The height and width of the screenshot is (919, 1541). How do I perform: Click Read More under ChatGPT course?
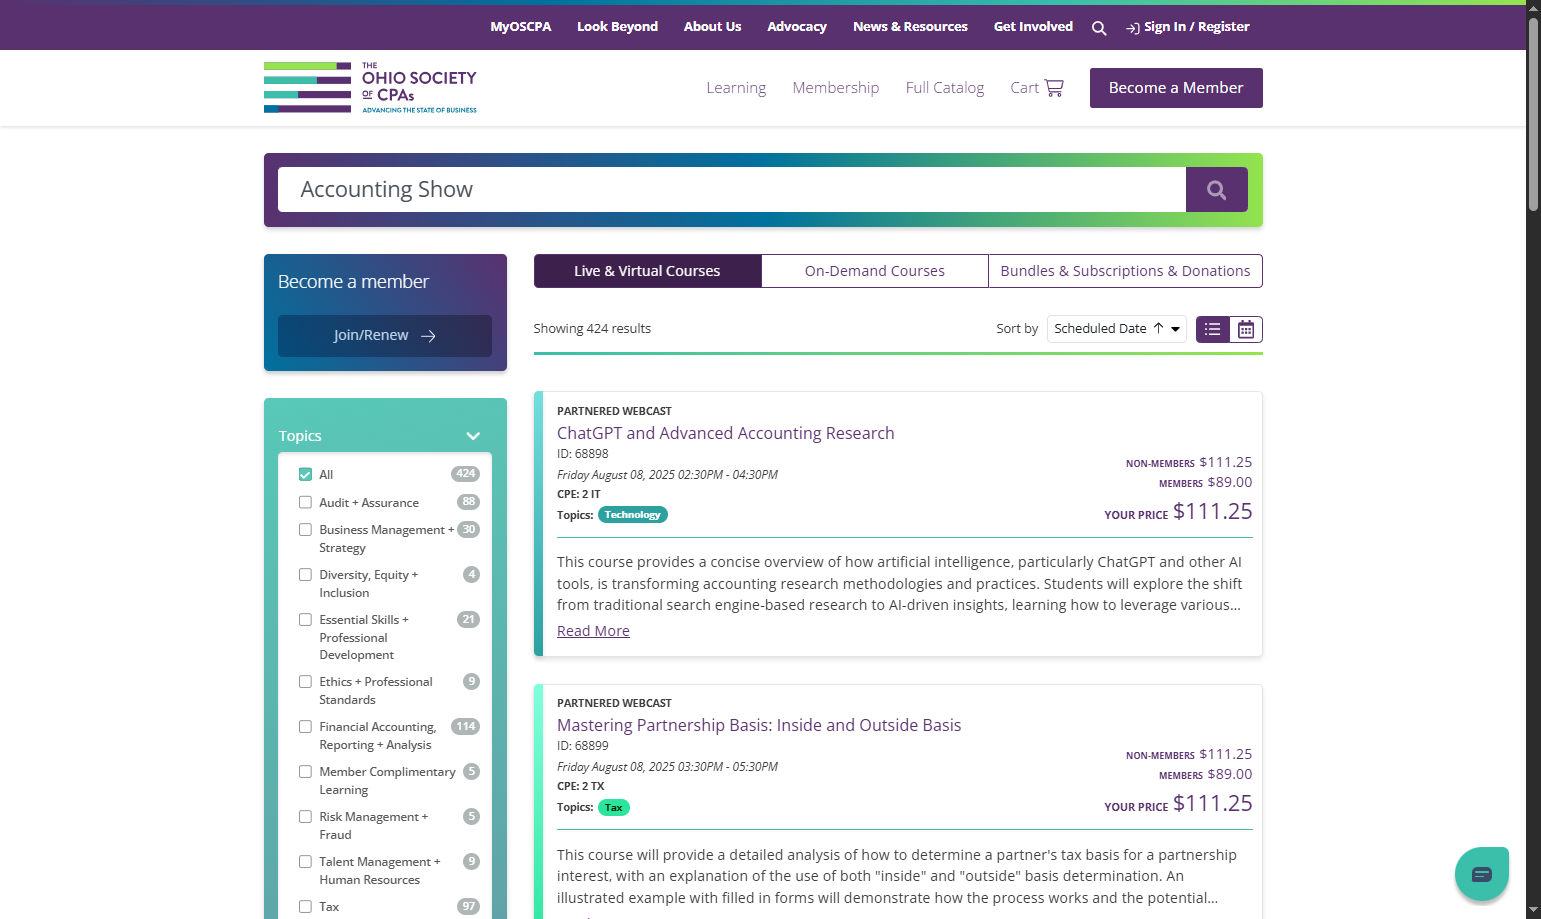(x=593, y=631)
